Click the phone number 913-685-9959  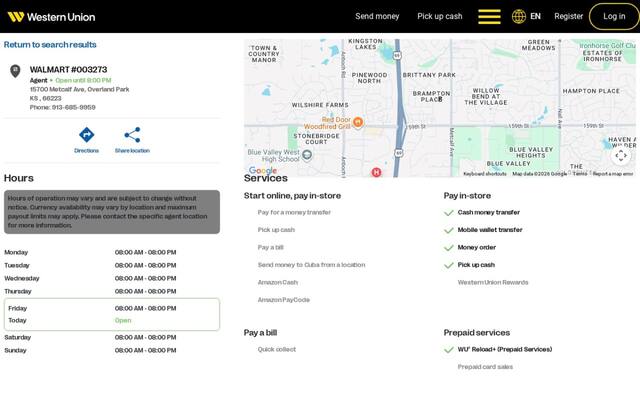click(73, 107)
